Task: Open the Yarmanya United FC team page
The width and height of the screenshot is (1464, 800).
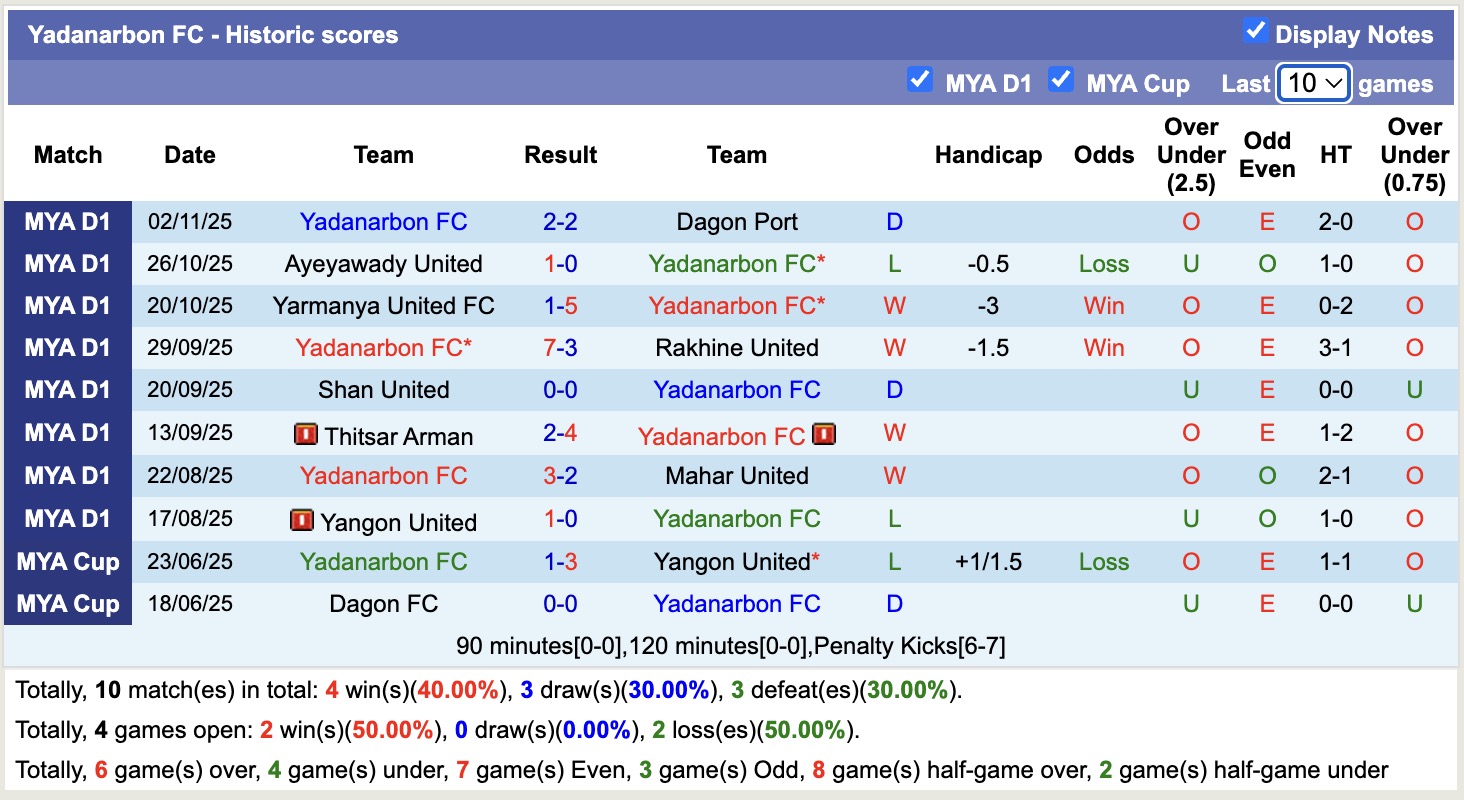Action: 383,306
